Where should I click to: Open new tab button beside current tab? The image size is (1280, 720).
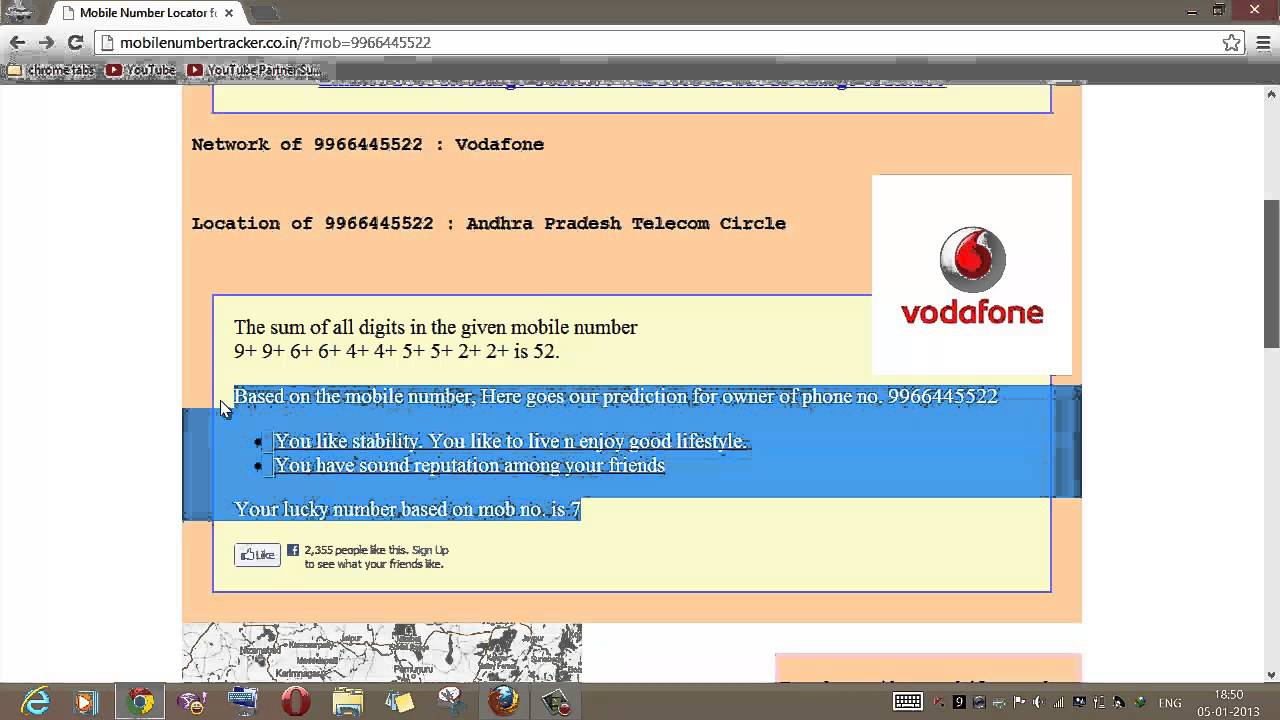click(263, 13)
